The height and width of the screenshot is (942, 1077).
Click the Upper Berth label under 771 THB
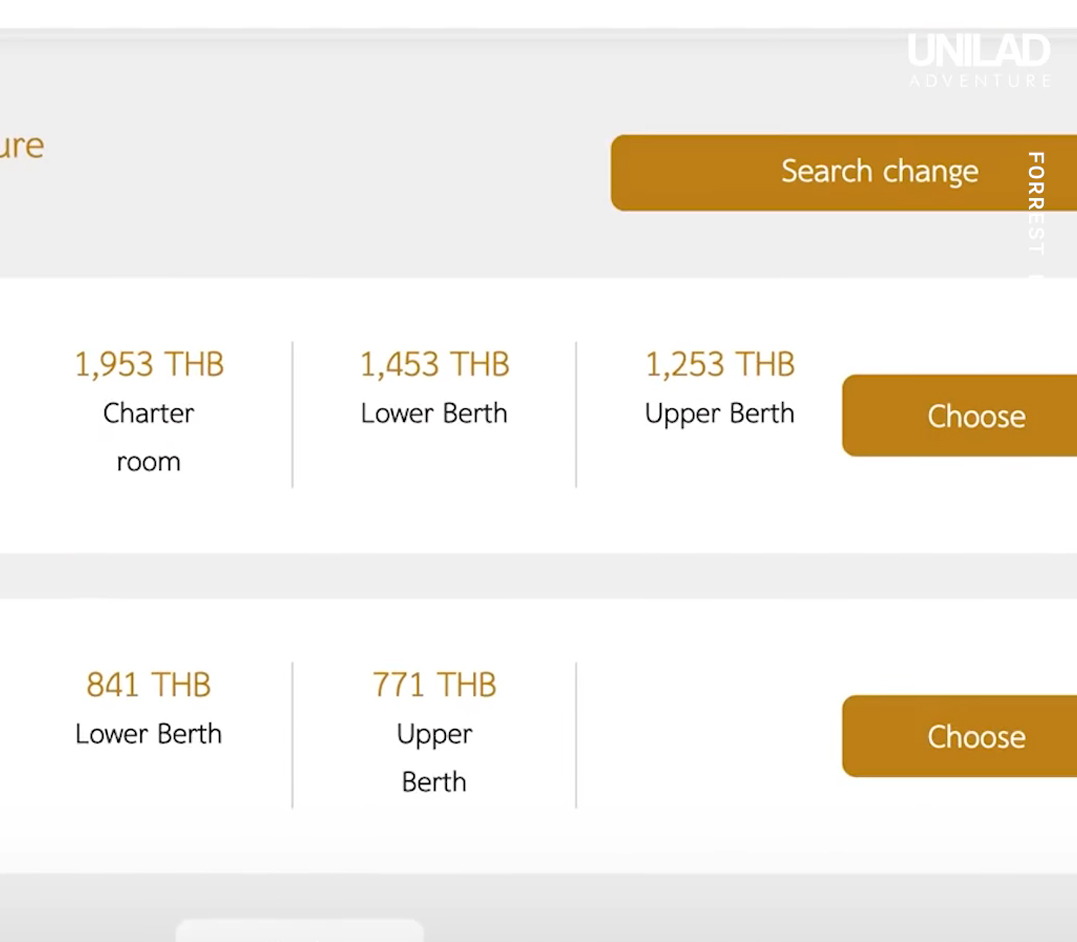coord(434,759)
